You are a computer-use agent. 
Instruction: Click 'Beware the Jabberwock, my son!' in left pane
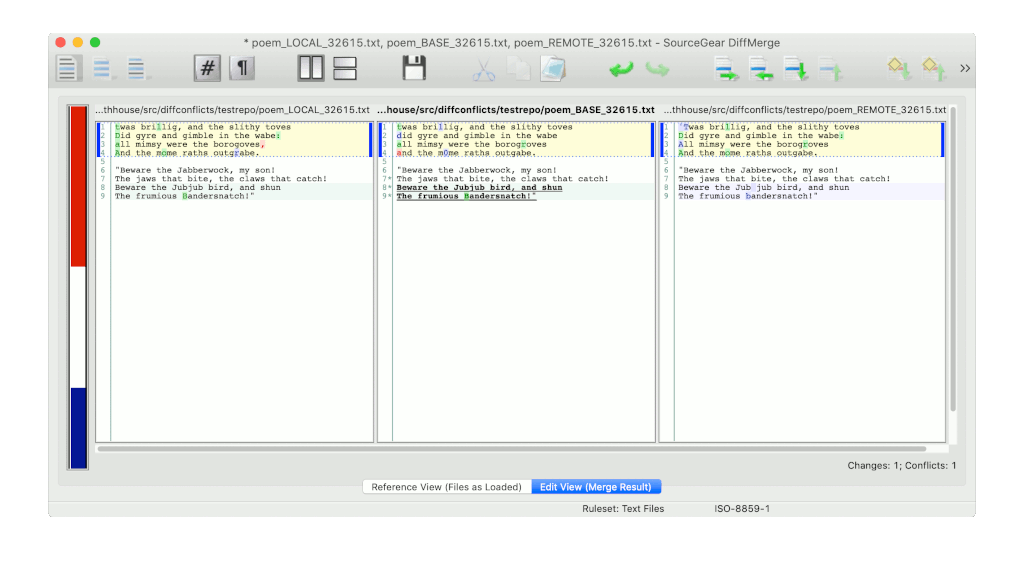click(195, 170)
